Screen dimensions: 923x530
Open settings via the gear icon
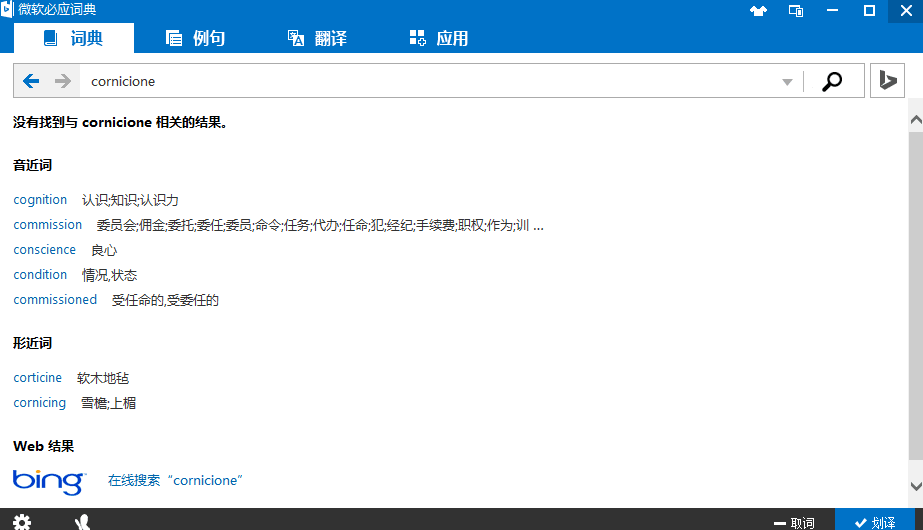click(x=22, y=522)
